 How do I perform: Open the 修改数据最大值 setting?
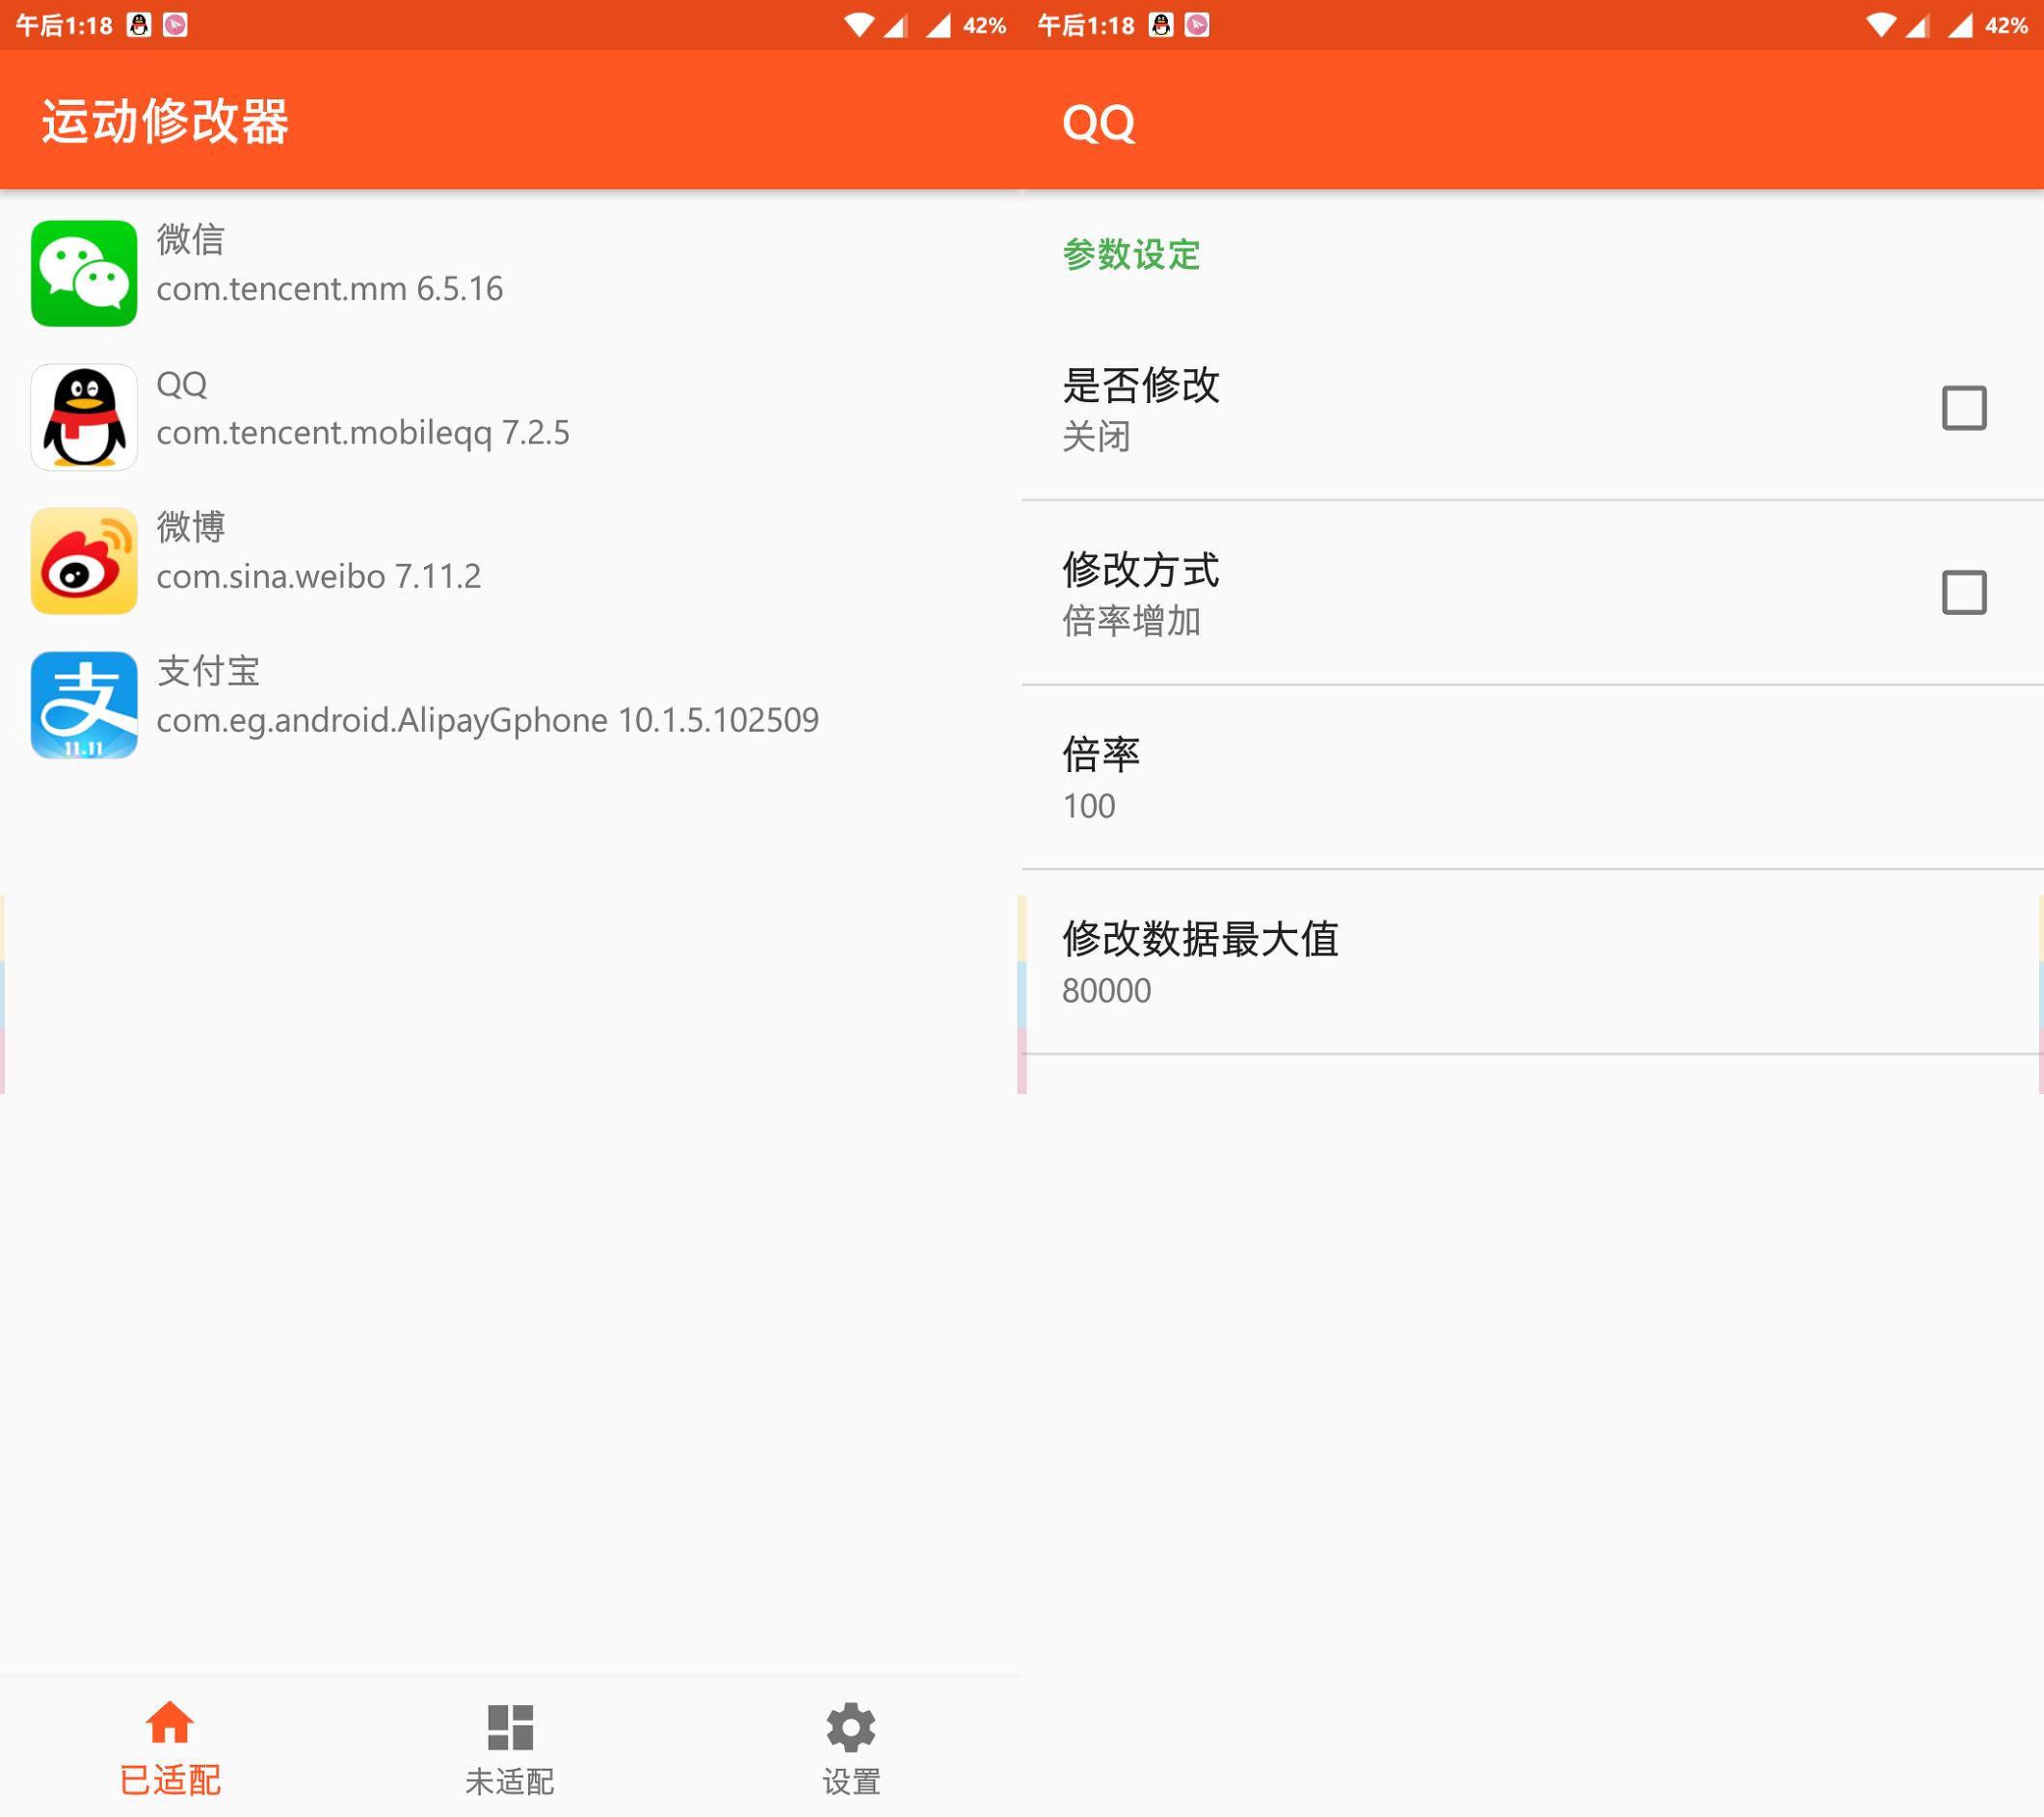point(1532,963)
